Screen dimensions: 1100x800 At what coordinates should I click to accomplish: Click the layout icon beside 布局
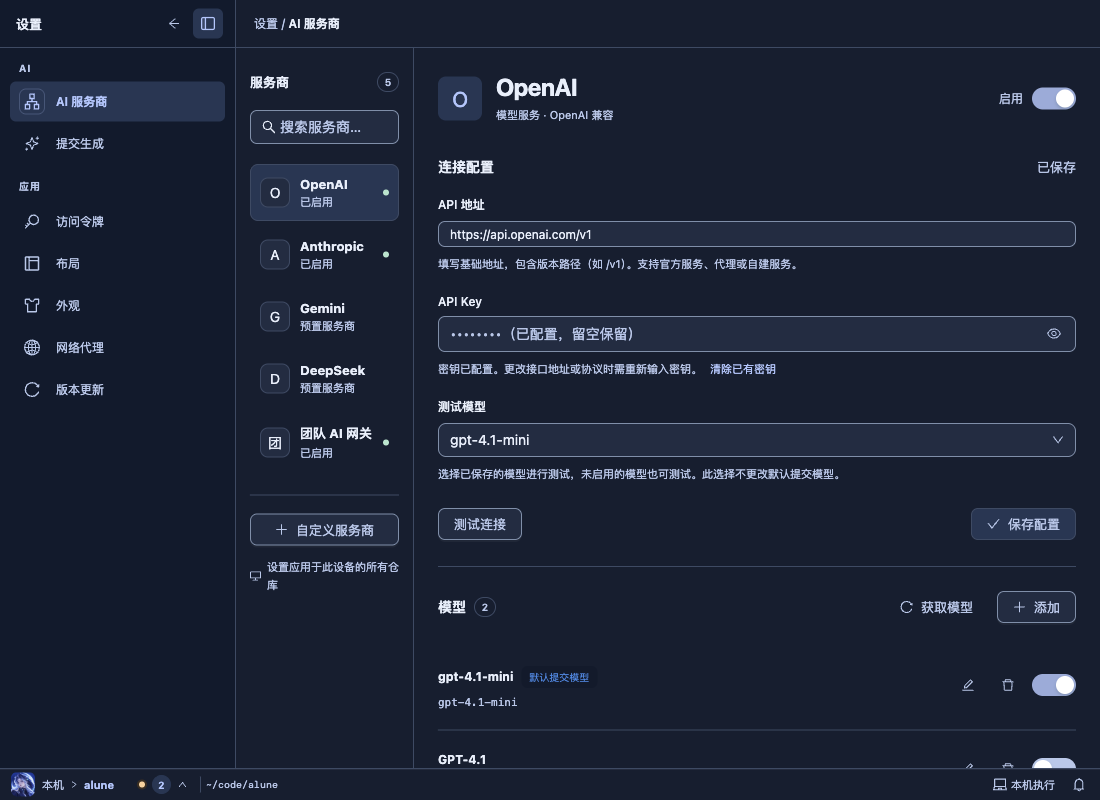(x=32, y=264)
